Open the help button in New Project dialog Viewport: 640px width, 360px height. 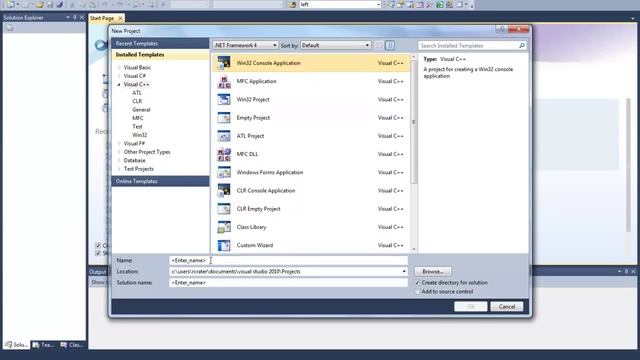pos(502,29)
